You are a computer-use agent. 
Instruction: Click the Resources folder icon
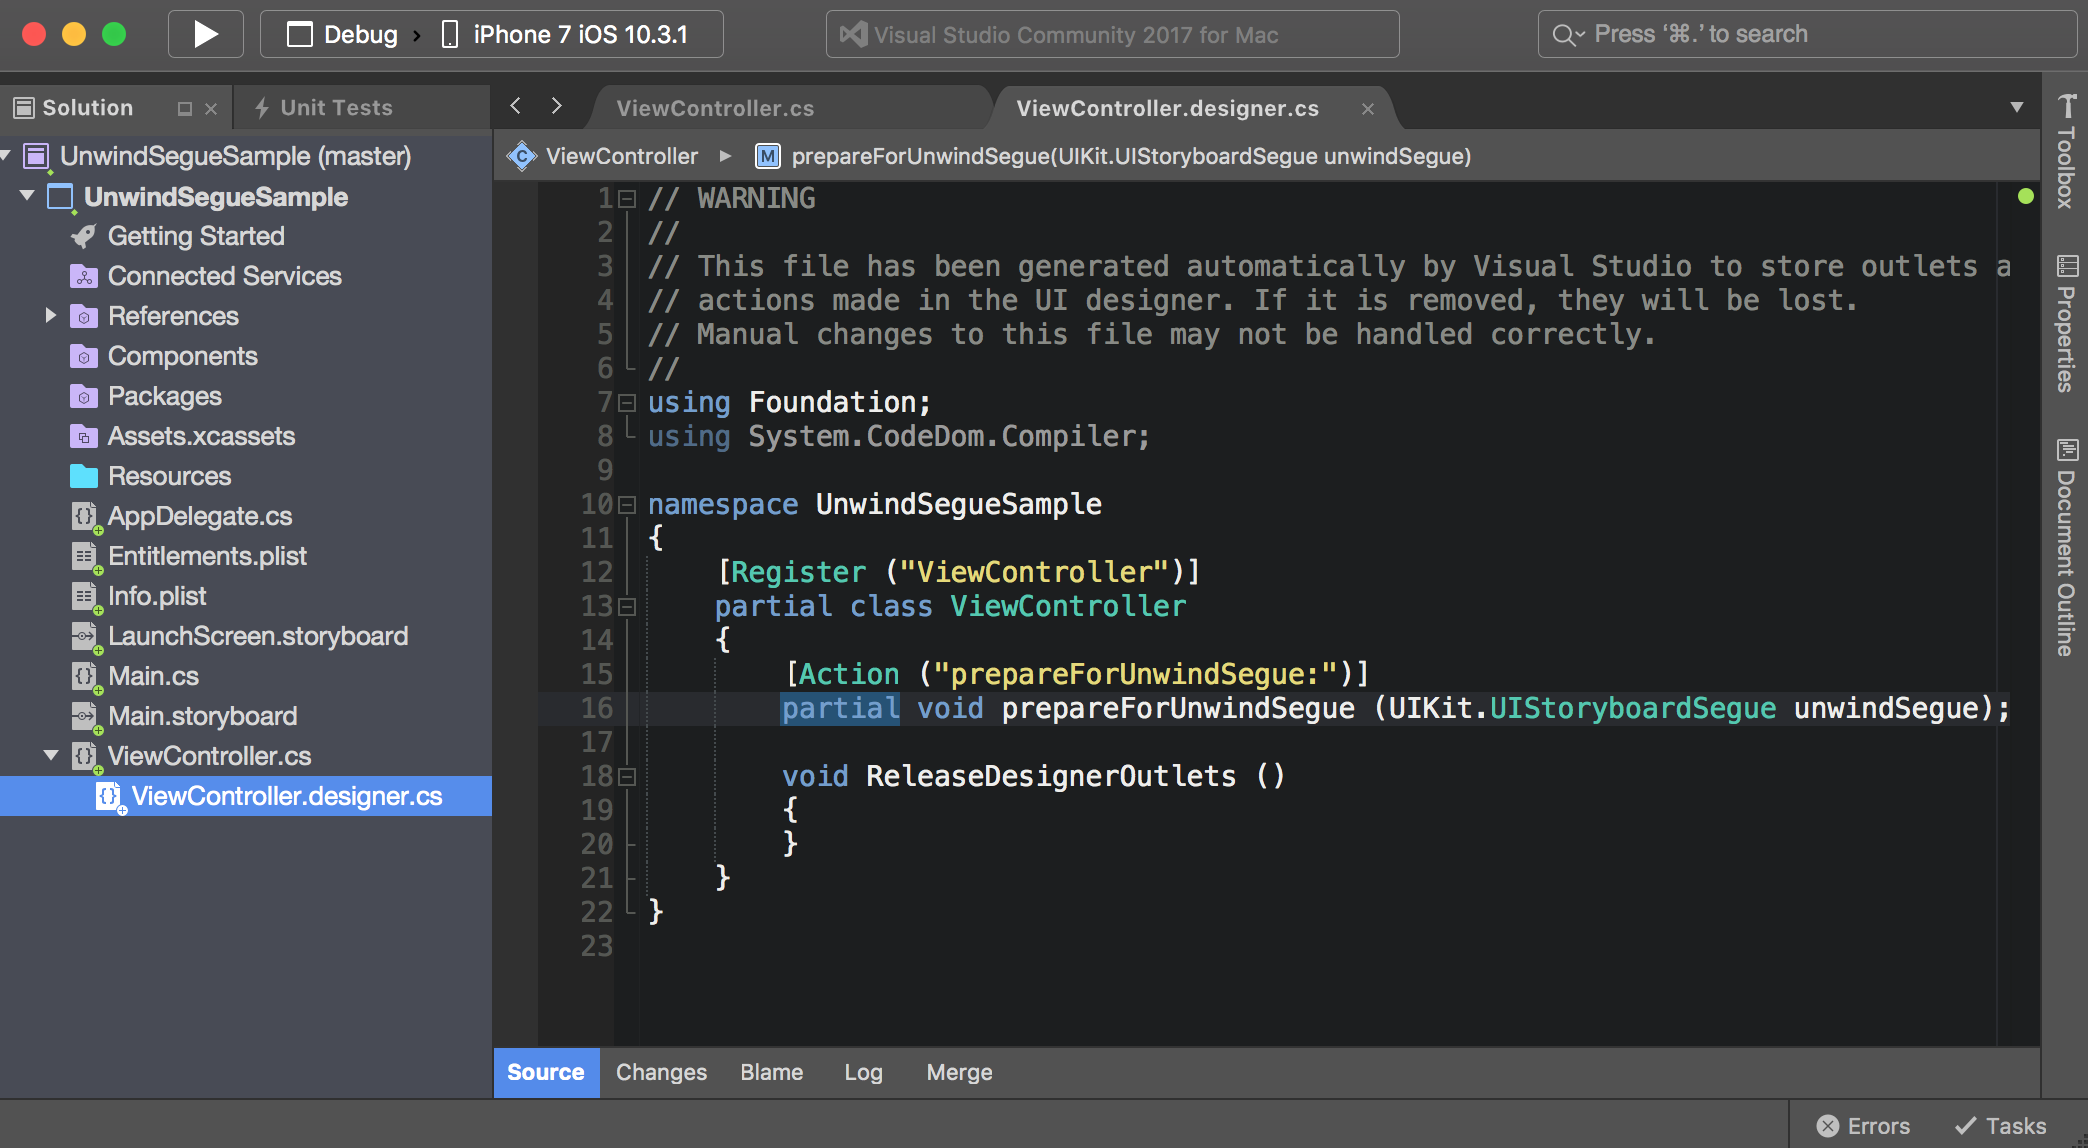click(84, 476)
